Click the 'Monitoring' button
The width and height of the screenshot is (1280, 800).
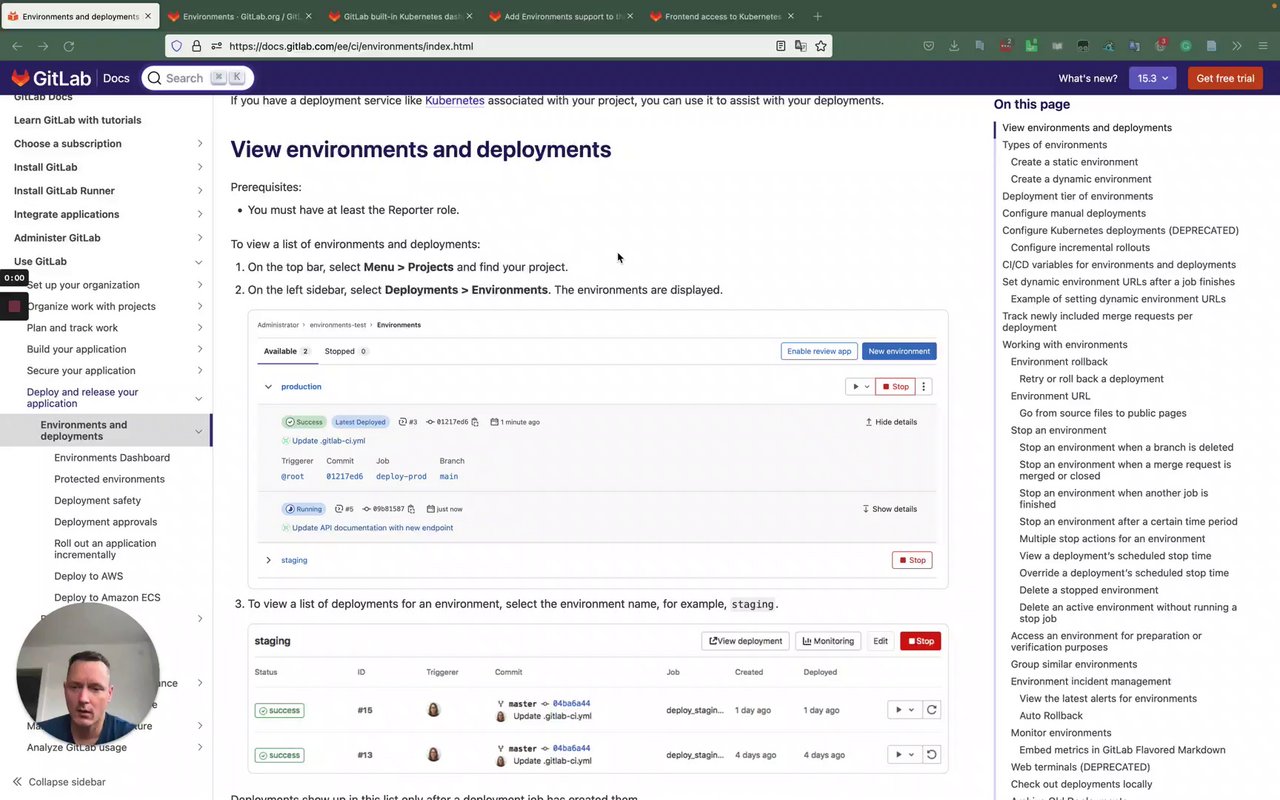tap(828, 641)
